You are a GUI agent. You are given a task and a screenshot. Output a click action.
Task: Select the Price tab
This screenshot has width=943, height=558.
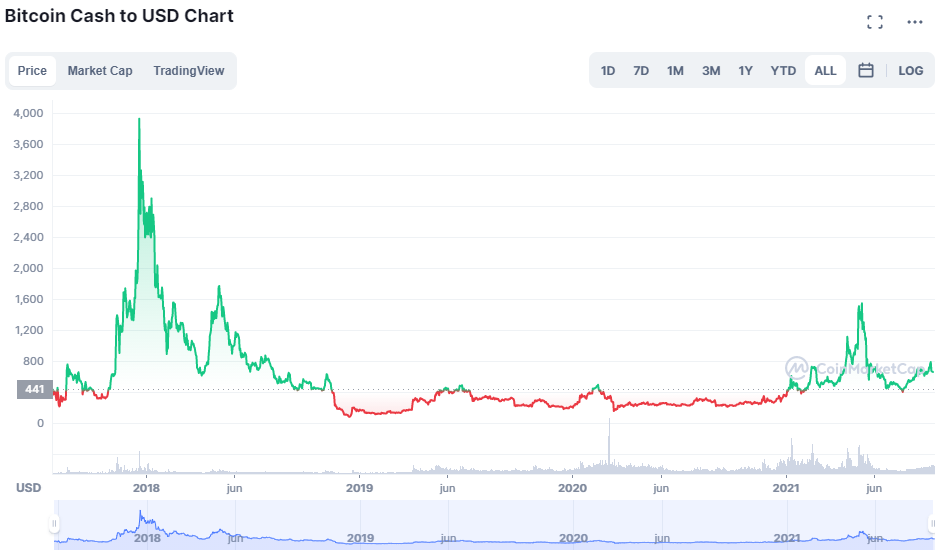coord(32,71)
